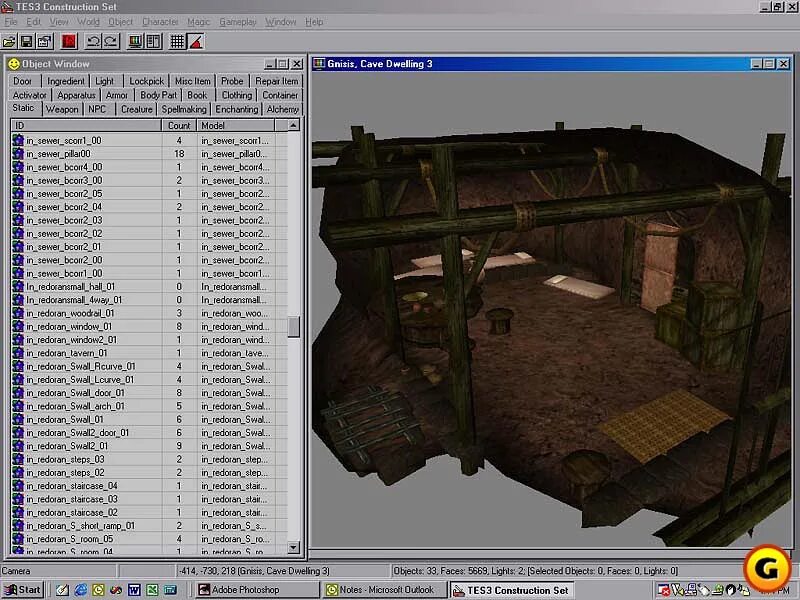The height and width of the screenshot is (600, 800).
Task: Open the View menu
Action: coord(59,22)
